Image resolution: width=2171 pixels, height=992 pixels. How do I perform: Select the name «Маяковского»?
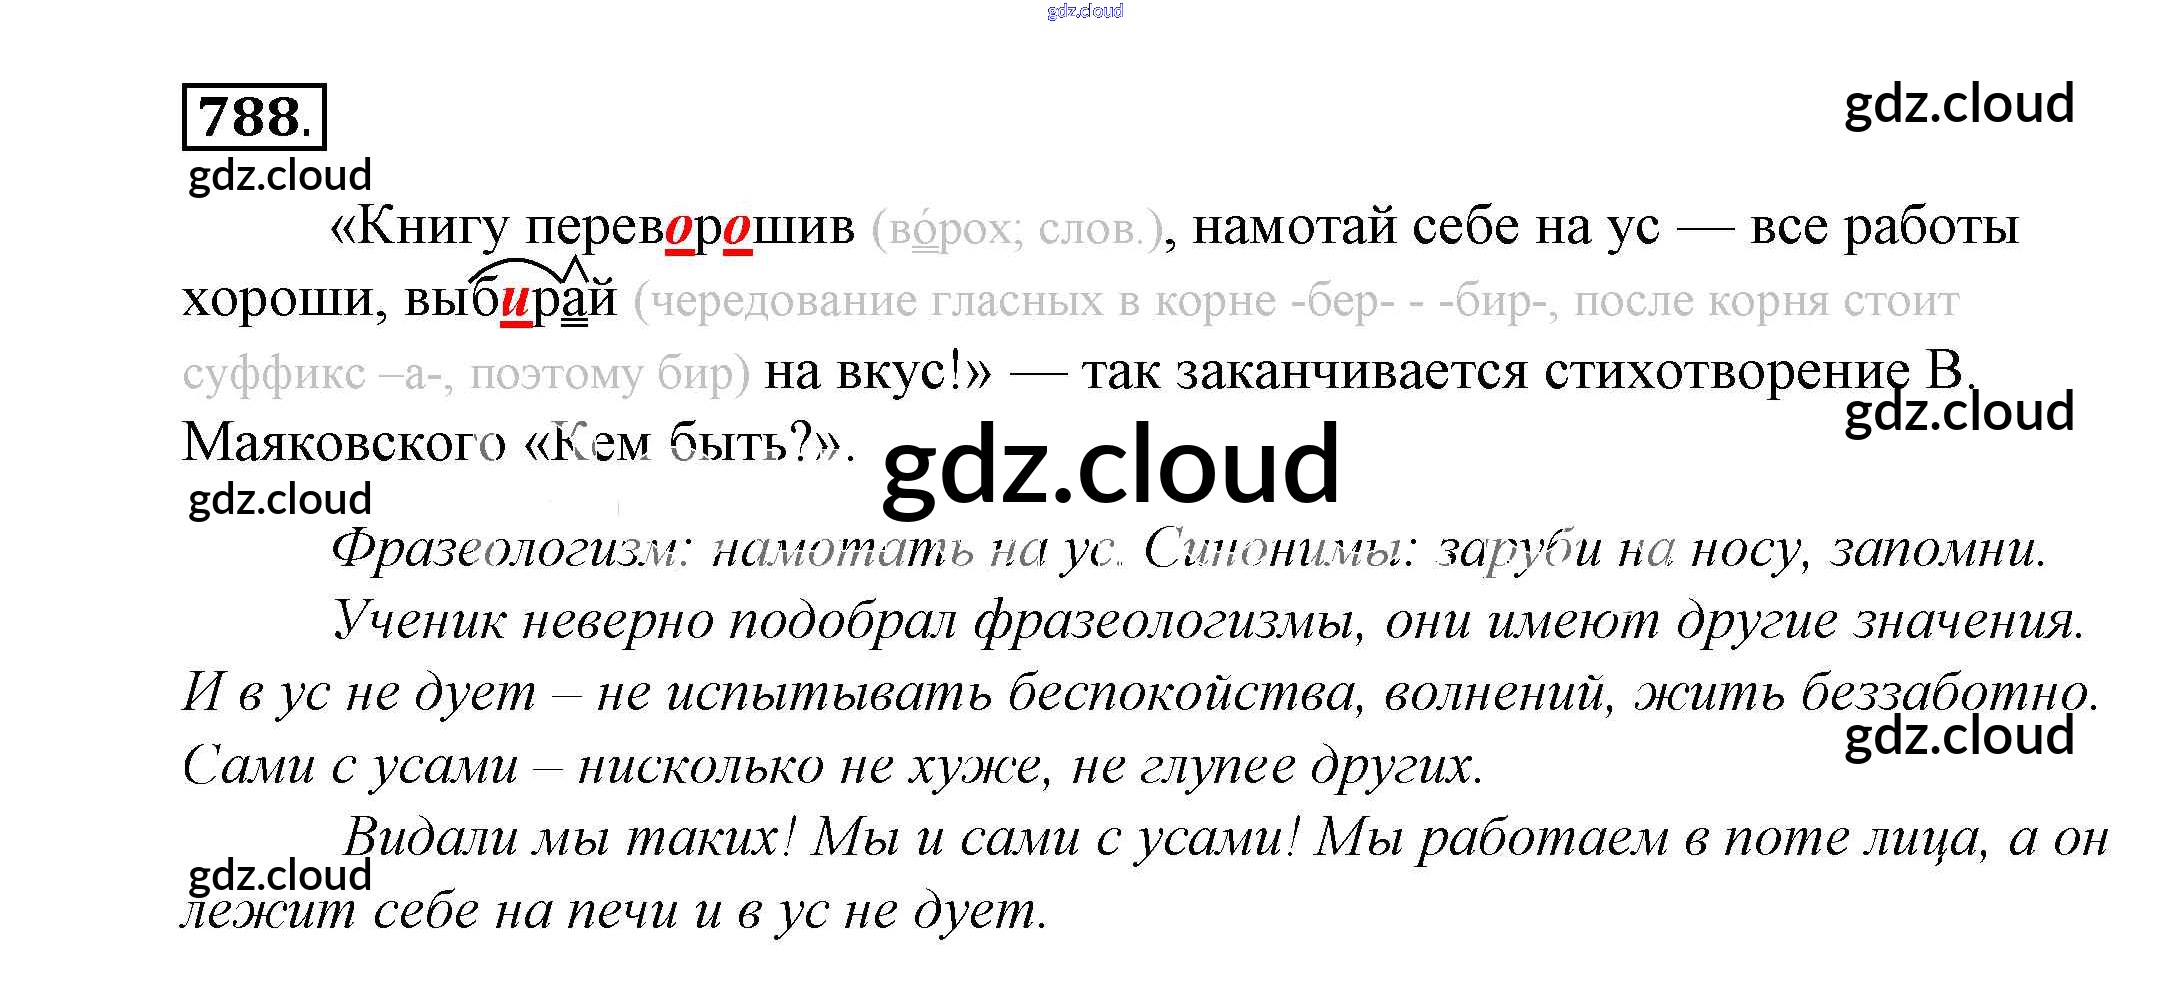pos(344,443)
